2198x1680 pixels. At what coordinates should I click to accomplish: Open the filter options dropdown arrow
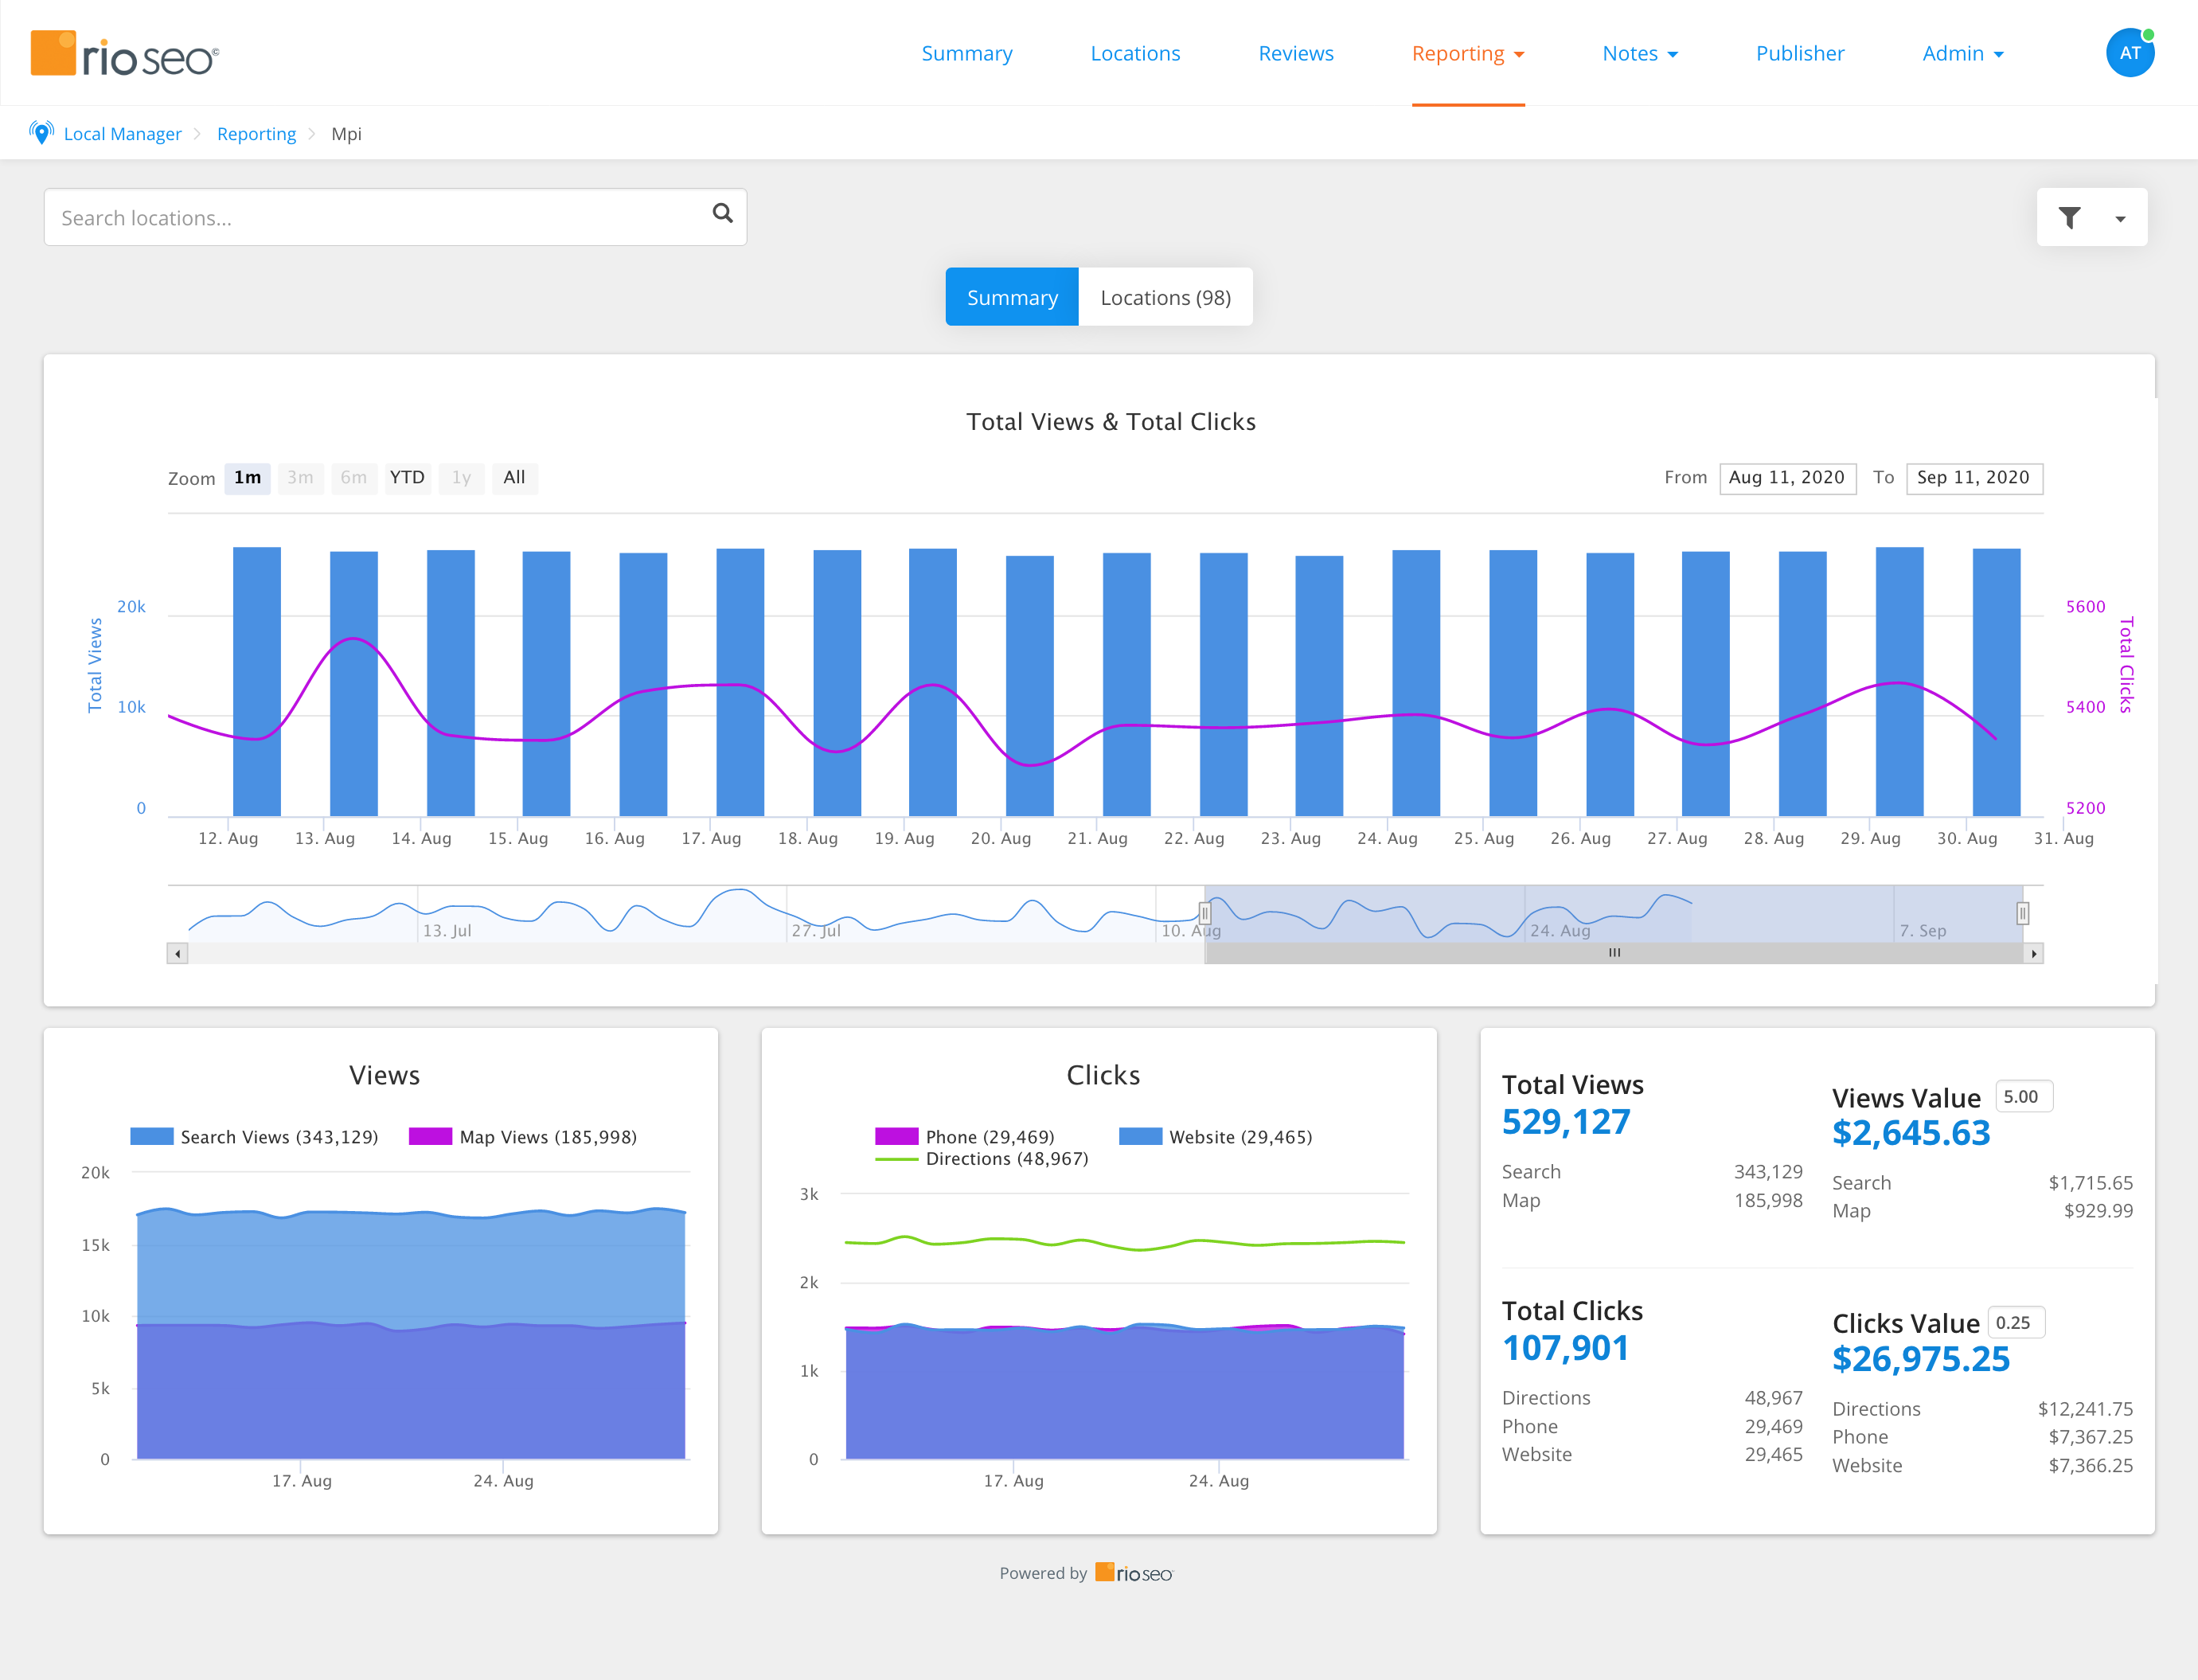click(2121, 218)
